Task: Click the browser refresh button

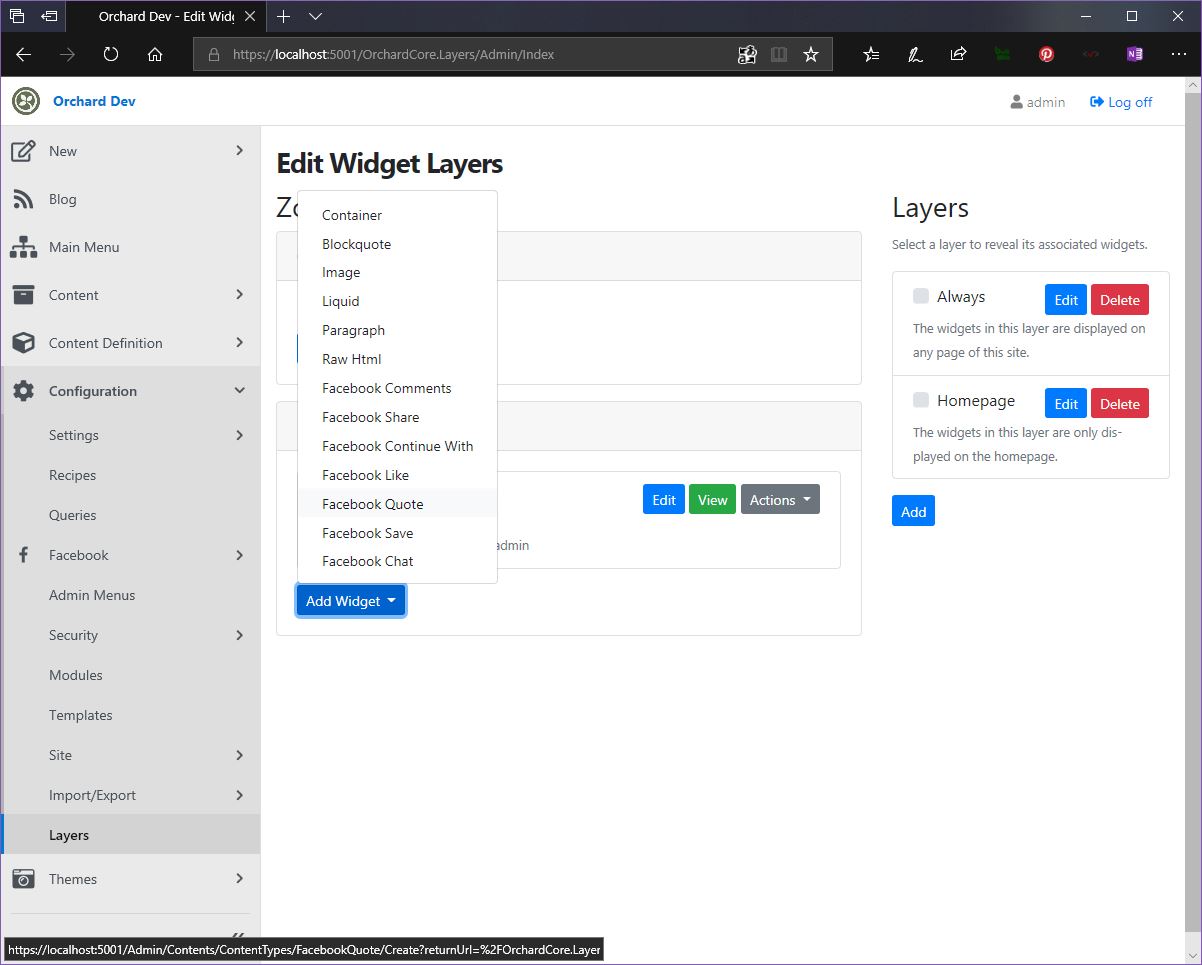Action: (111, 54)
